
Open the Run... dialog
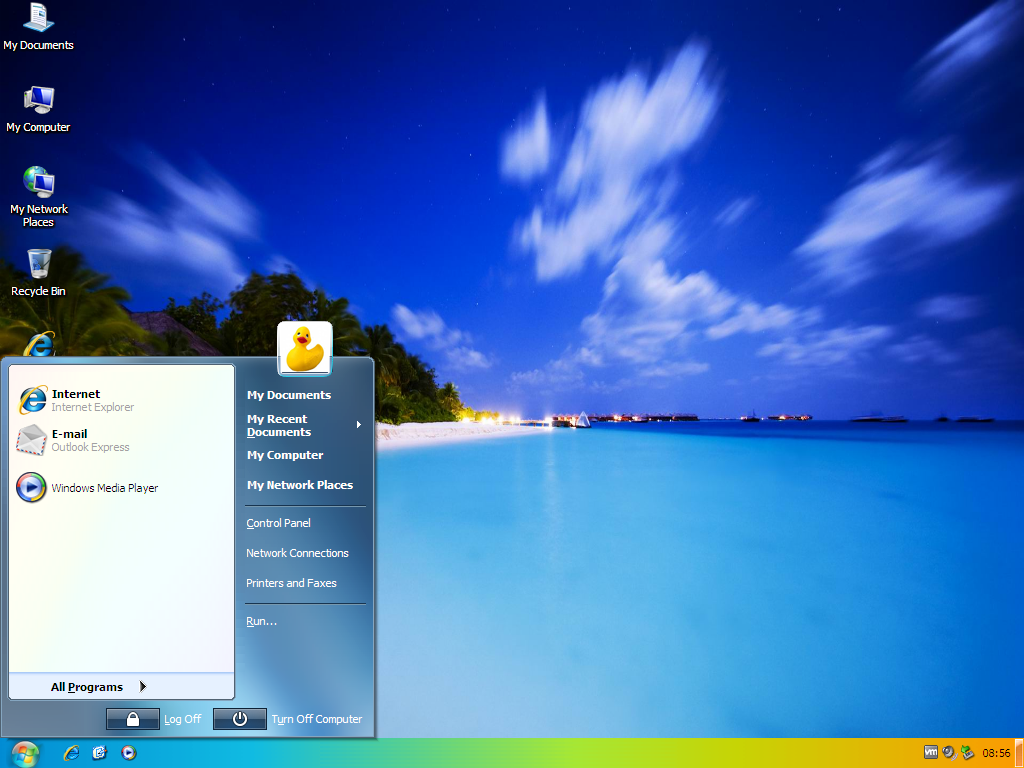(x=261, y=621)
